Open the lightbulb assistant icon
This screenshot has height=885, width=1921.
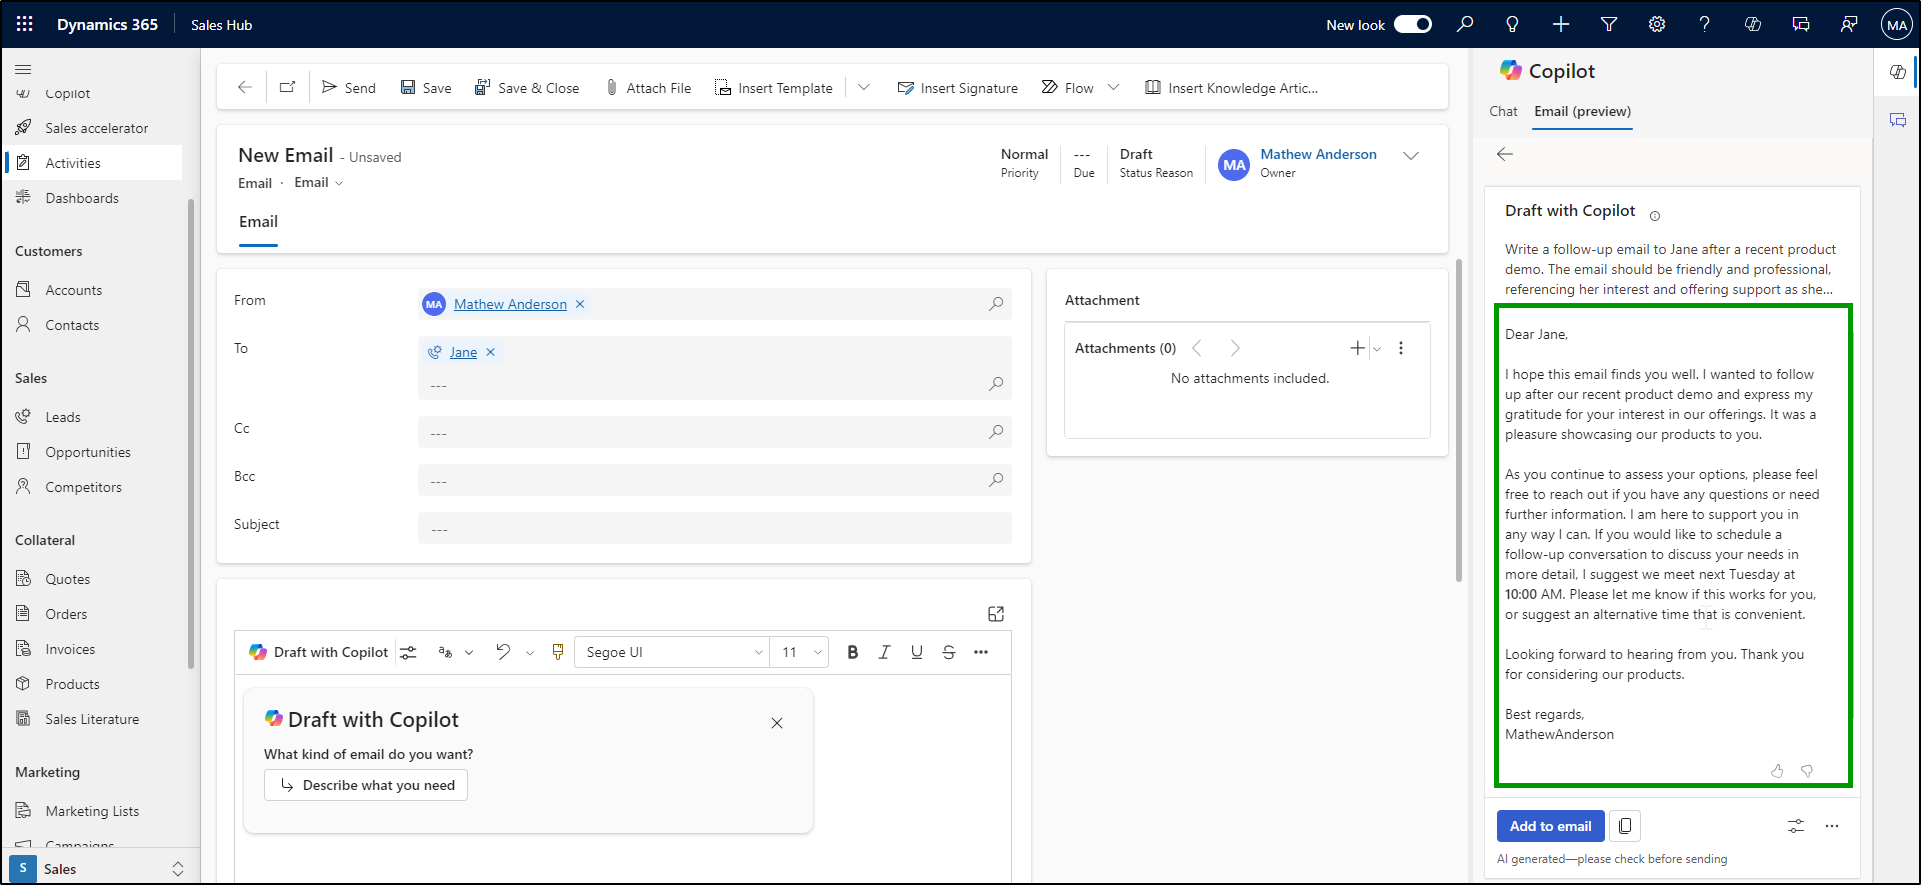[x=1513, y=24]
